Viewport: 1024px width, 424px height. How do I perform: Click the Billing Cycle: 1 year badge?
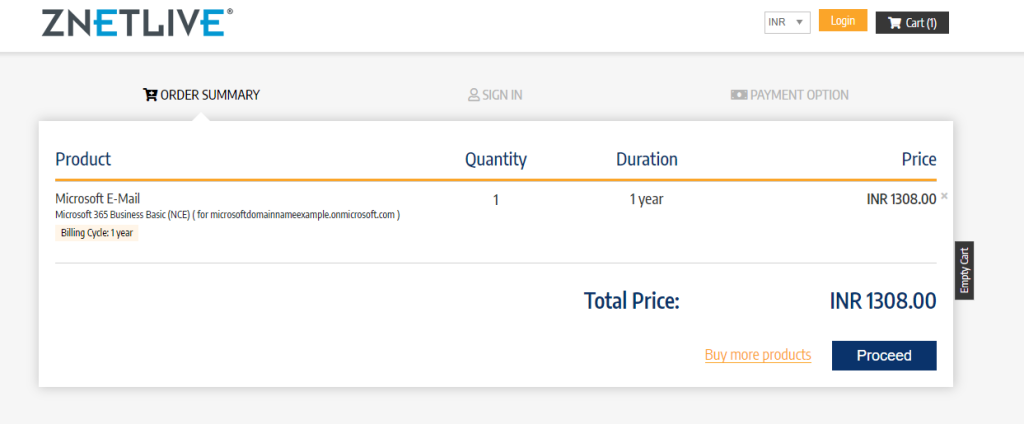point(96,233)
